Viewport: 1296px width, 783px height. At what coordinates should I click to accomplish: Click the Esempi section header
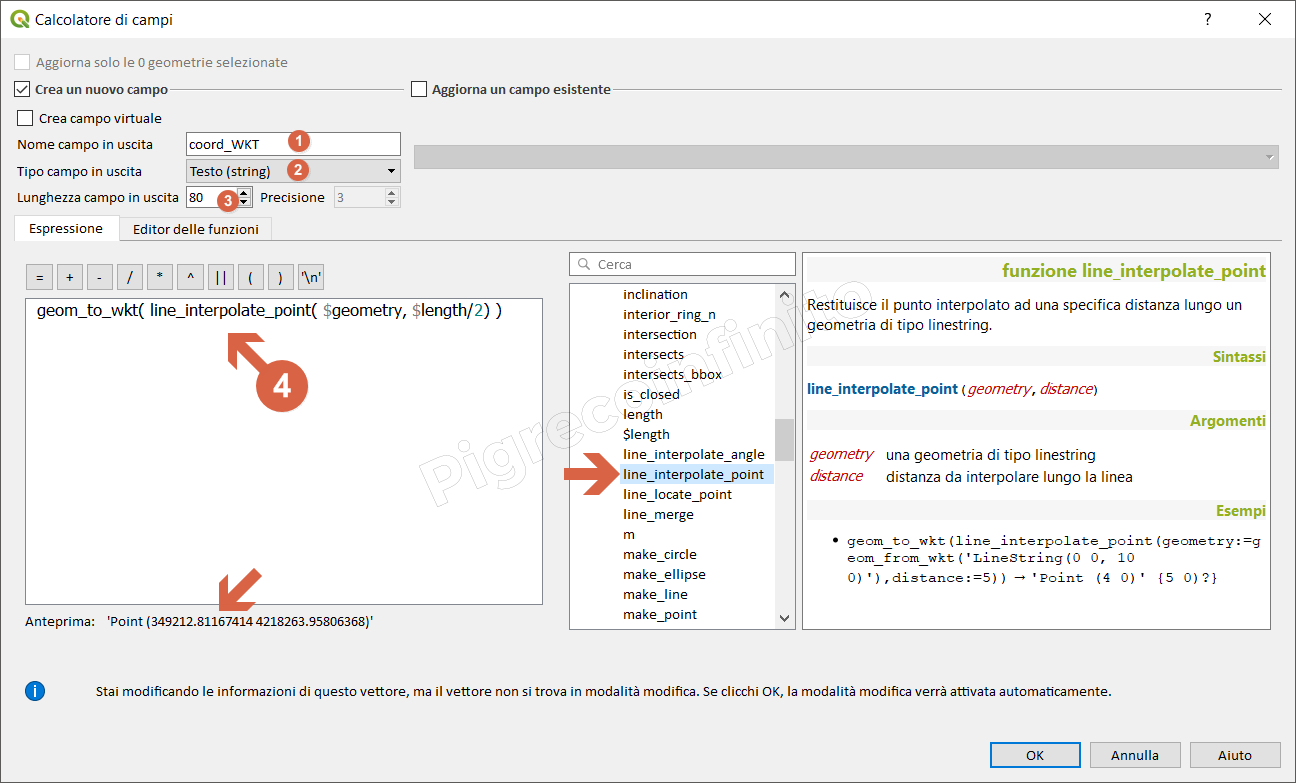1241,511
